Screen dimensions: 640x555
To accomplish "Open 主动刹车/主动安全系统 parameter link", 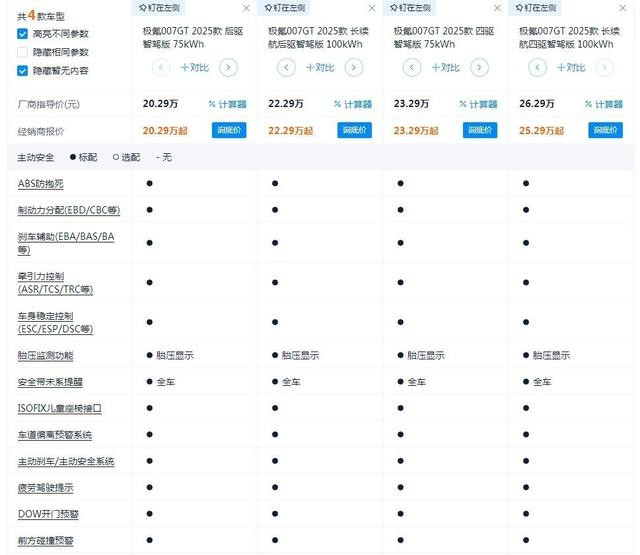I will 66,462.
